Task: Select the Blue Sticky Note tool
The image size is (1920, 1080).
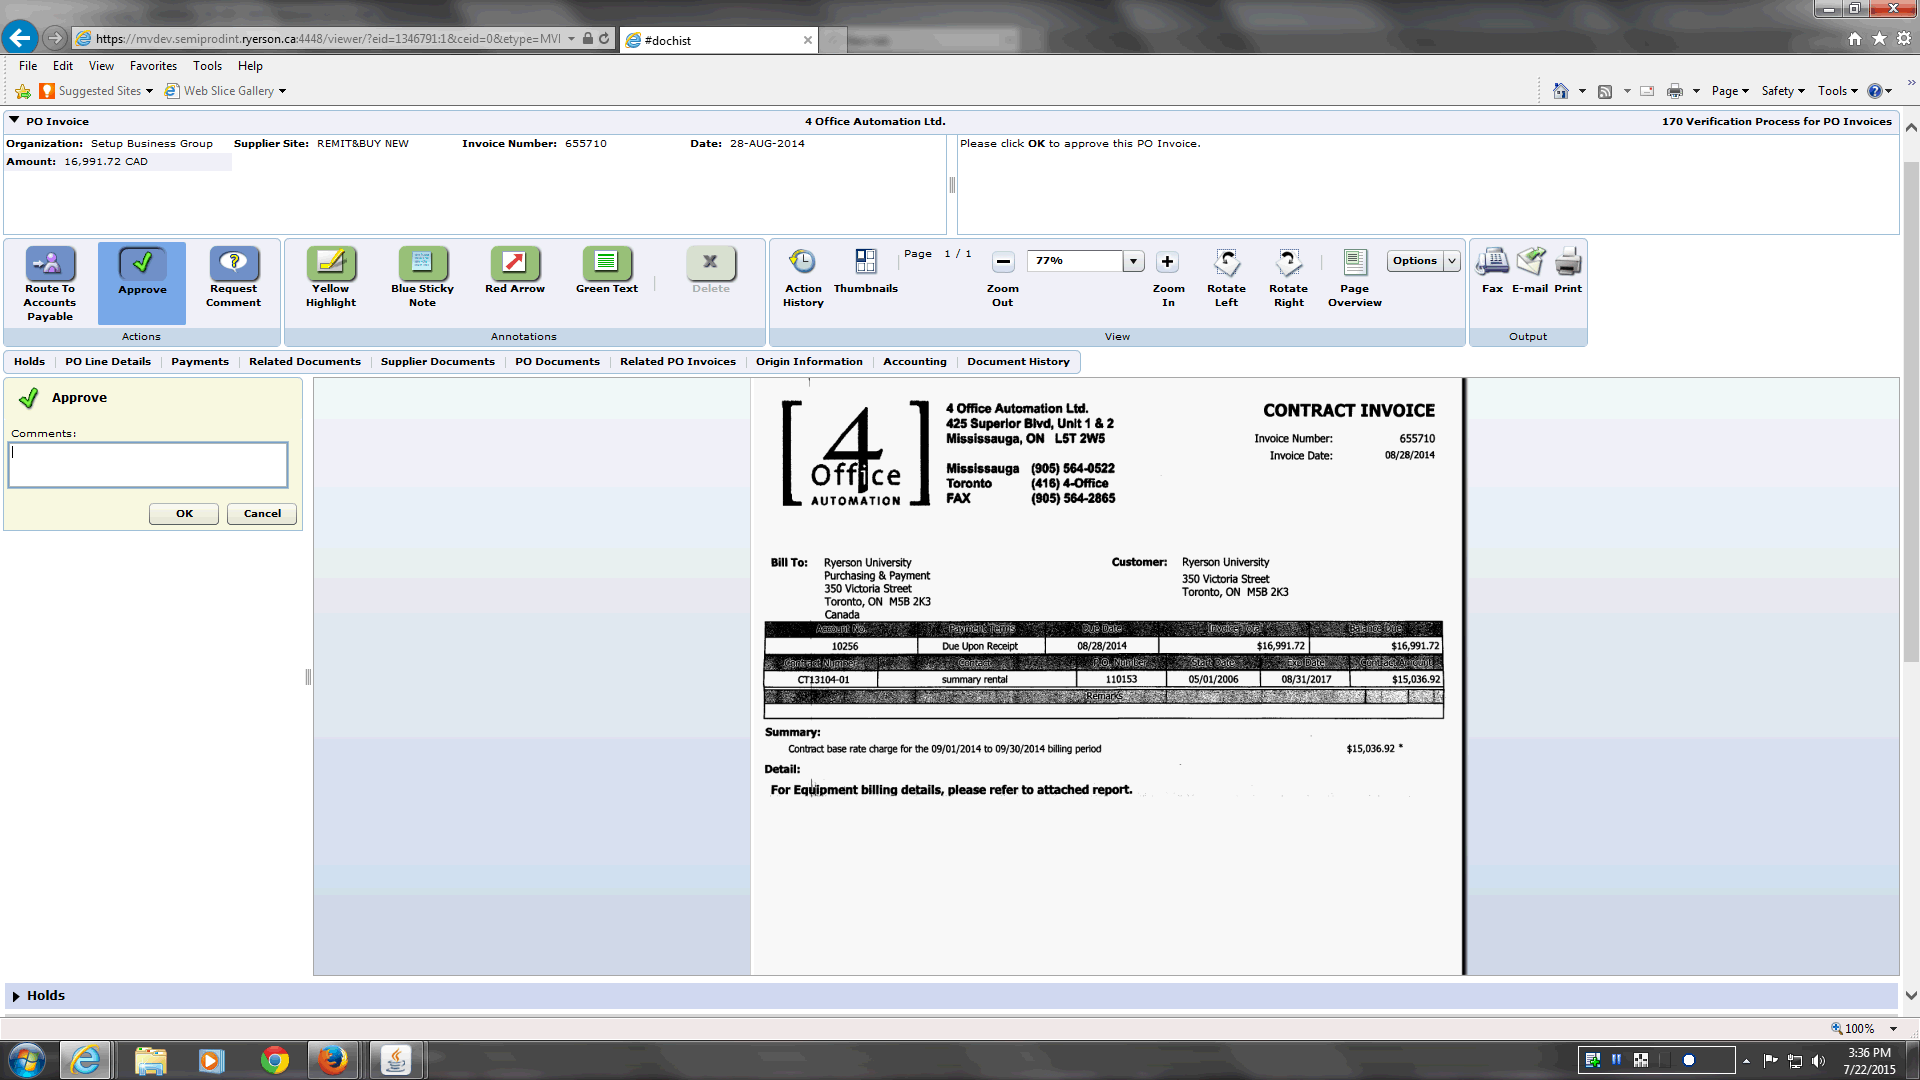Action: tap(422, 263)
